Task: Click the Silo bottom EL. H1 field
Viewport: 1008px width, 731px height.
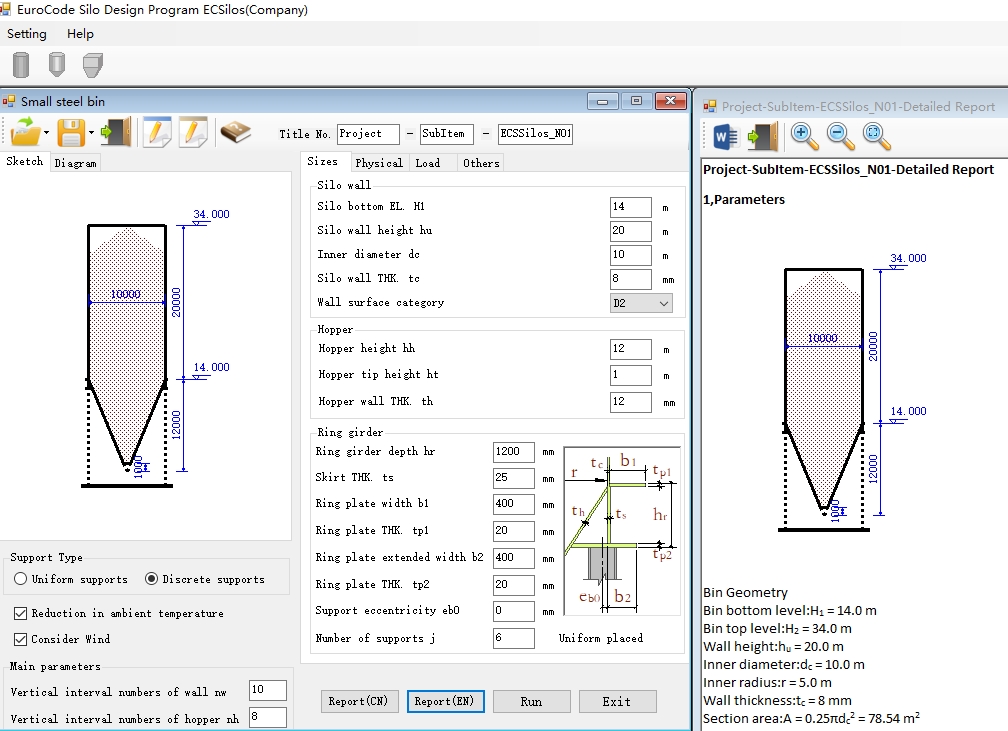Action: point(631,207)
